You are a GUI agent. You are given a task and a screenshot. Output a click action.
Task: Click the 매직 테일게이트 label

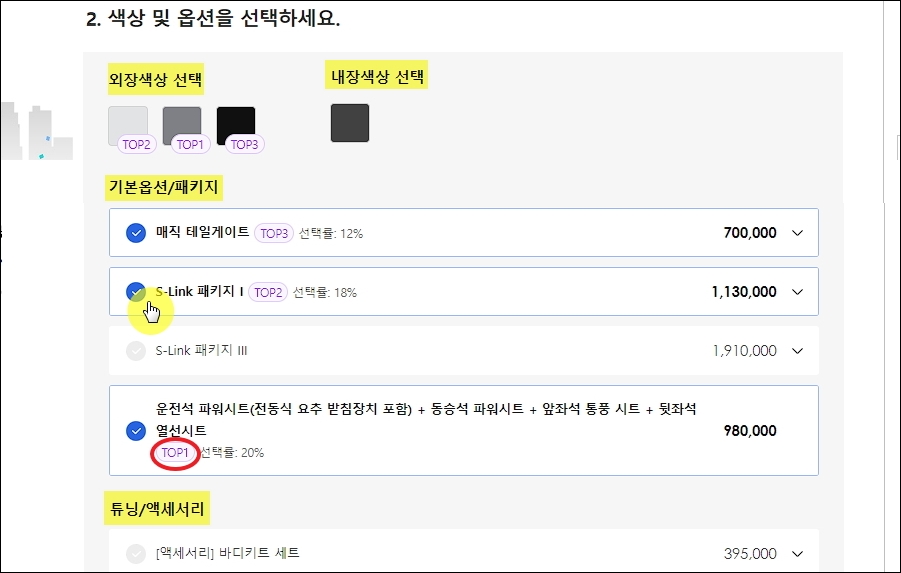tap(202, 232)
